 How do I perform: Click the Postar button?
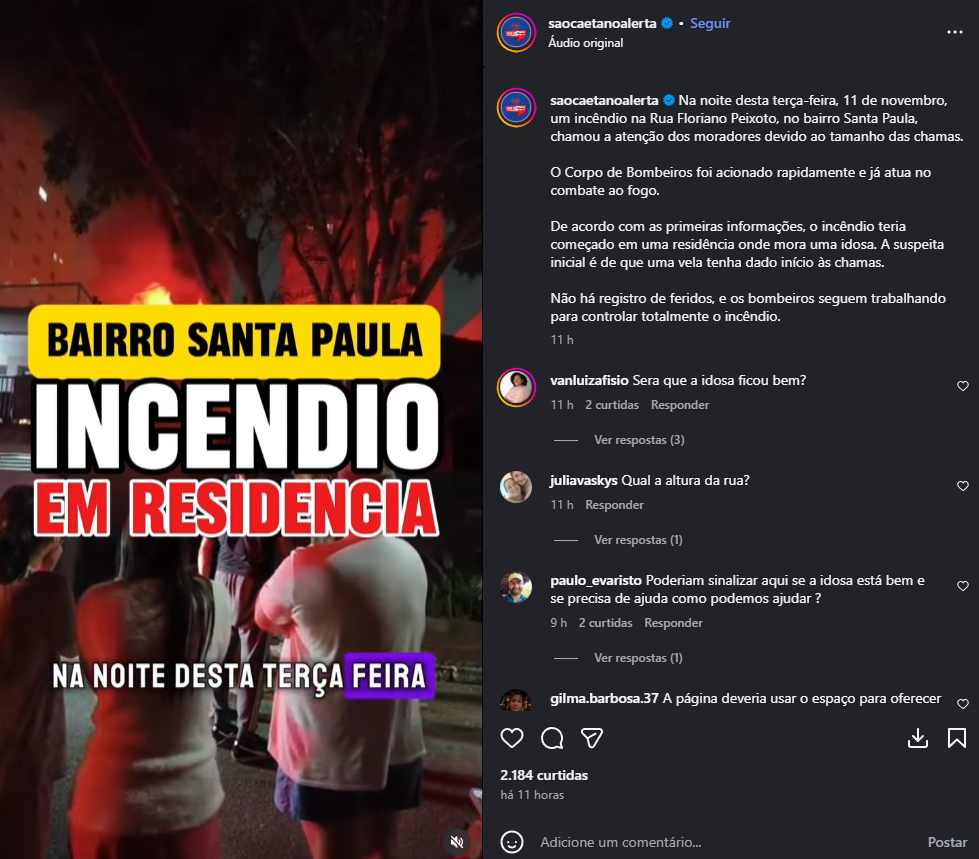[x=947, y=842]
